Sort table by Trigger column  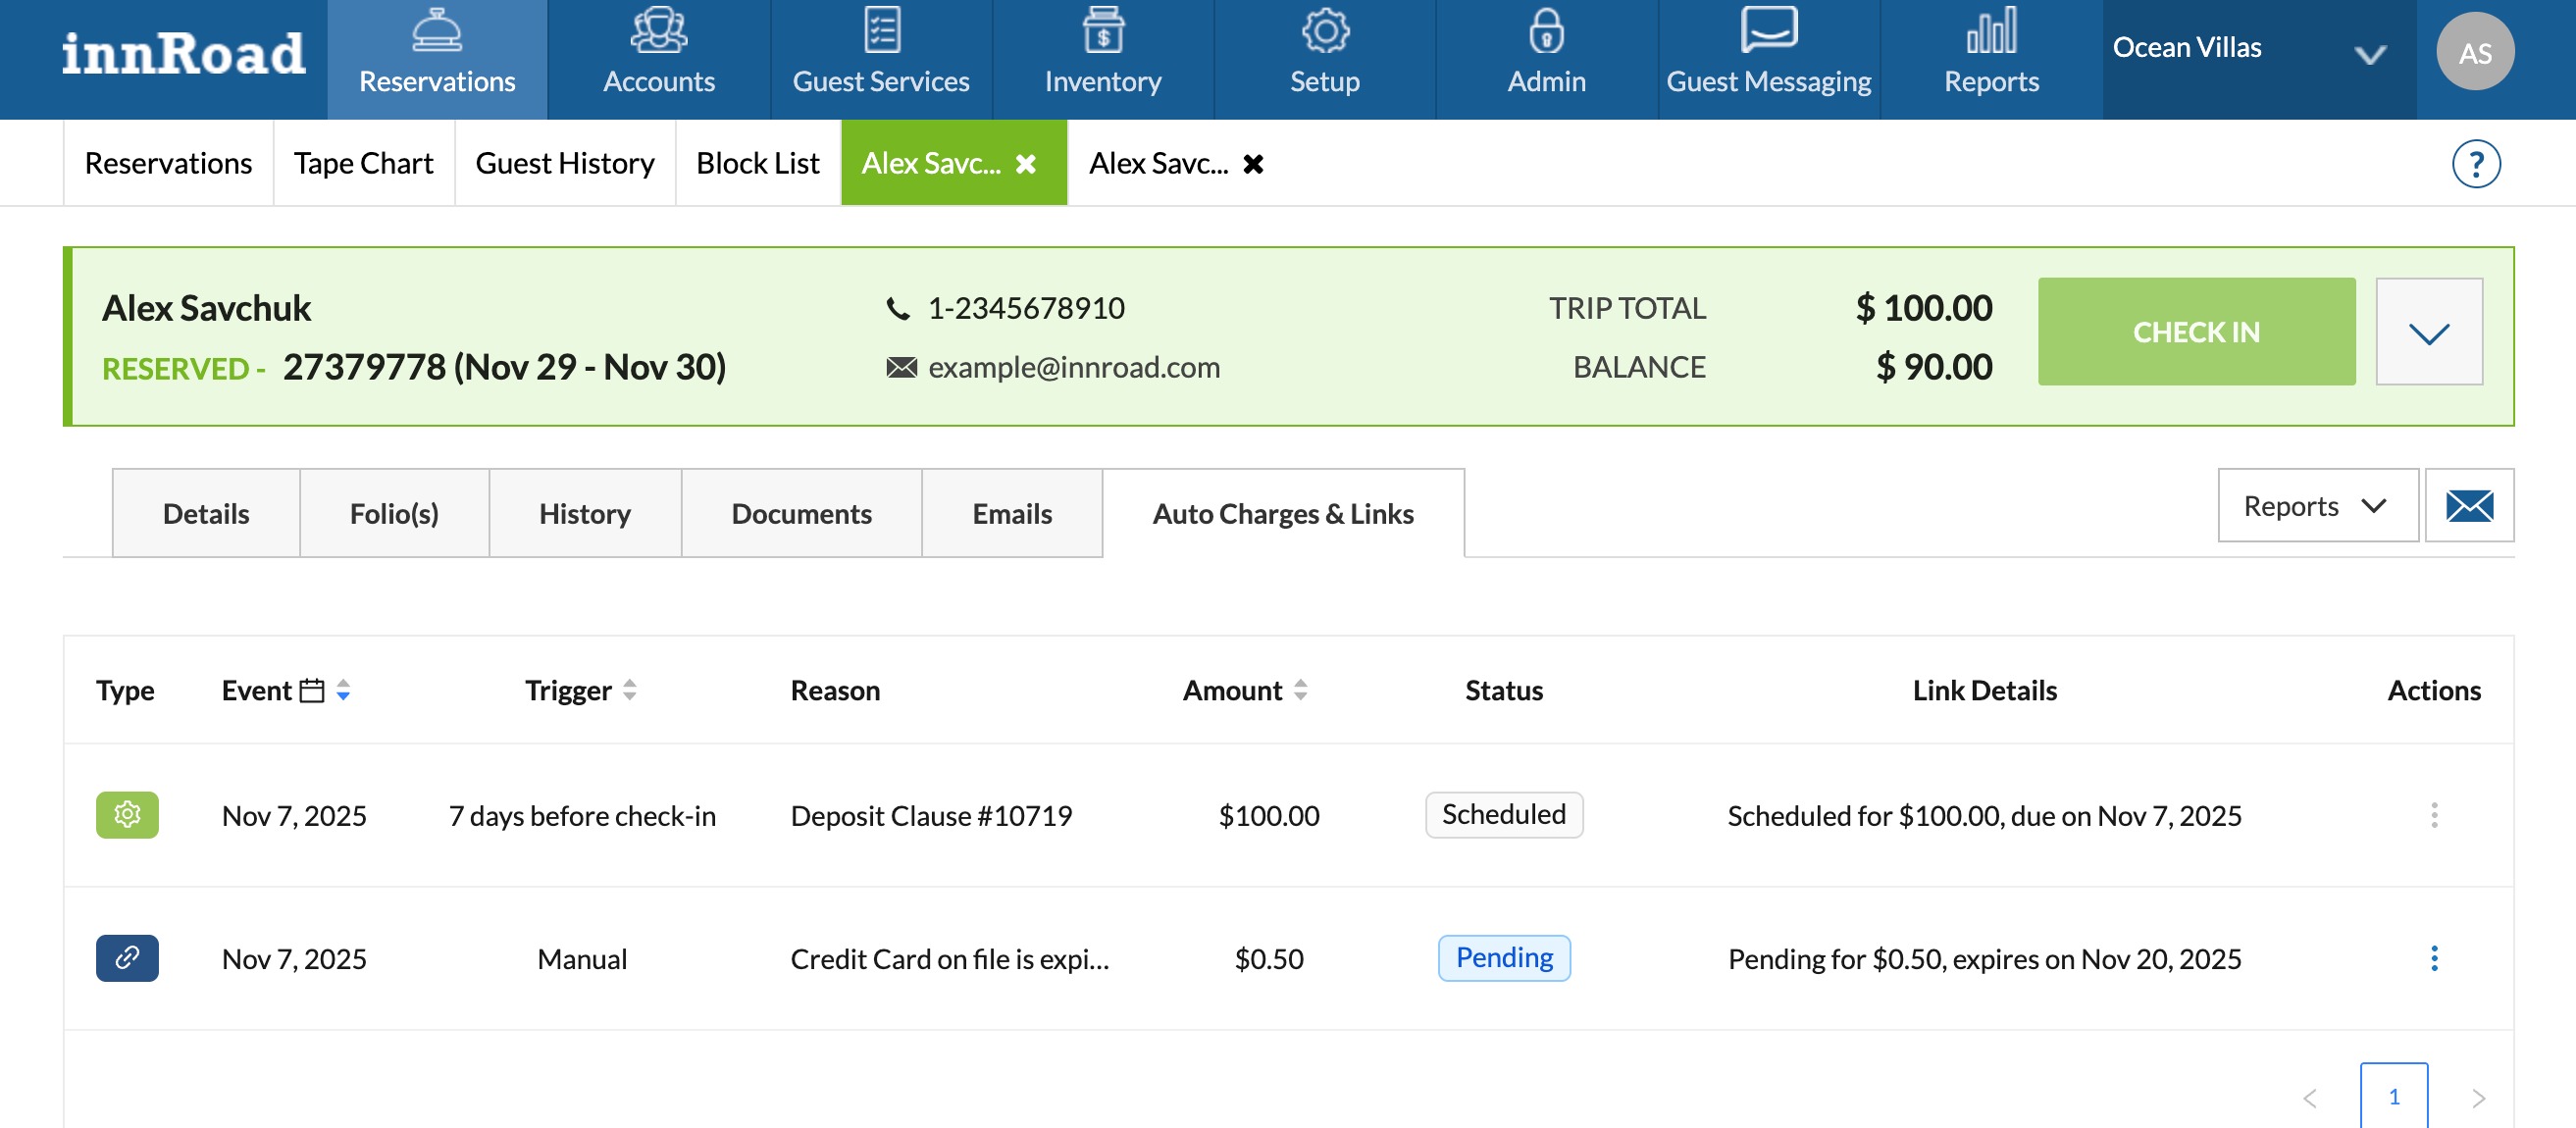click(x=629, y=690)
